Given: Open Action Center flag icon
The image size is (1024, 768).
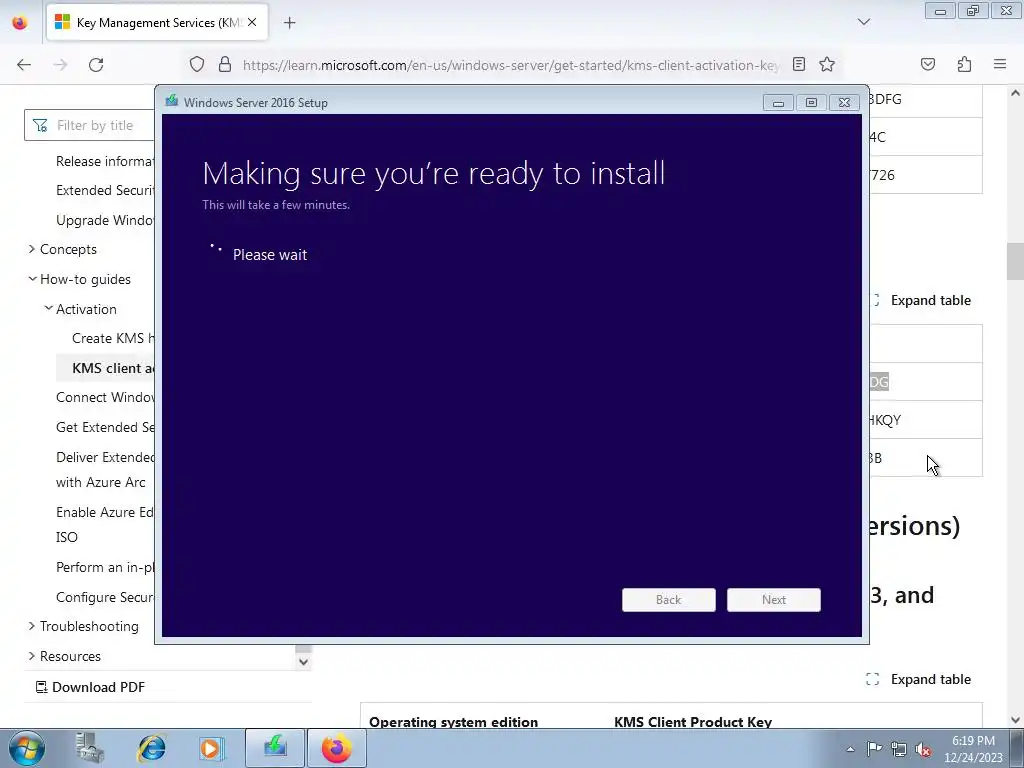Looking at the screenshot, I should point(874,749).
